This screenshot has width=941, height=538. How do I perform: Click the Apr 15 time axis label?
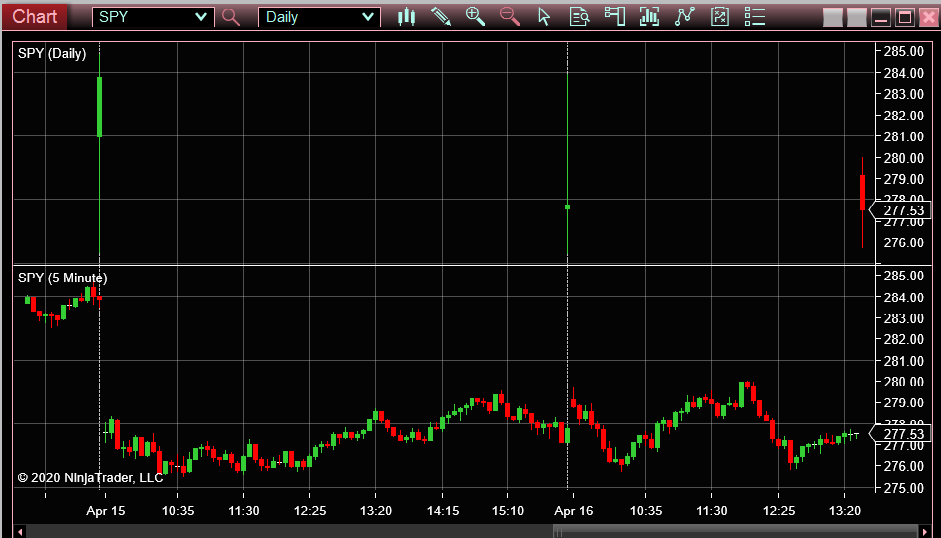click(106, 511)
